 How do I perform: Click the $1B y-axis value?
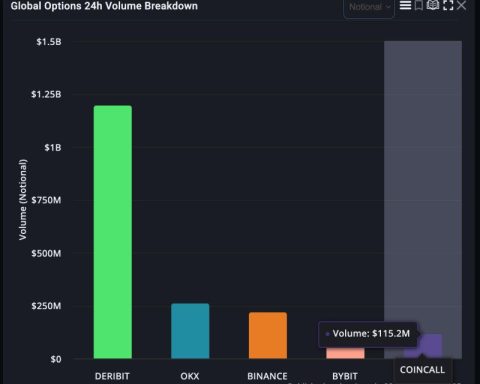(53, 148)
